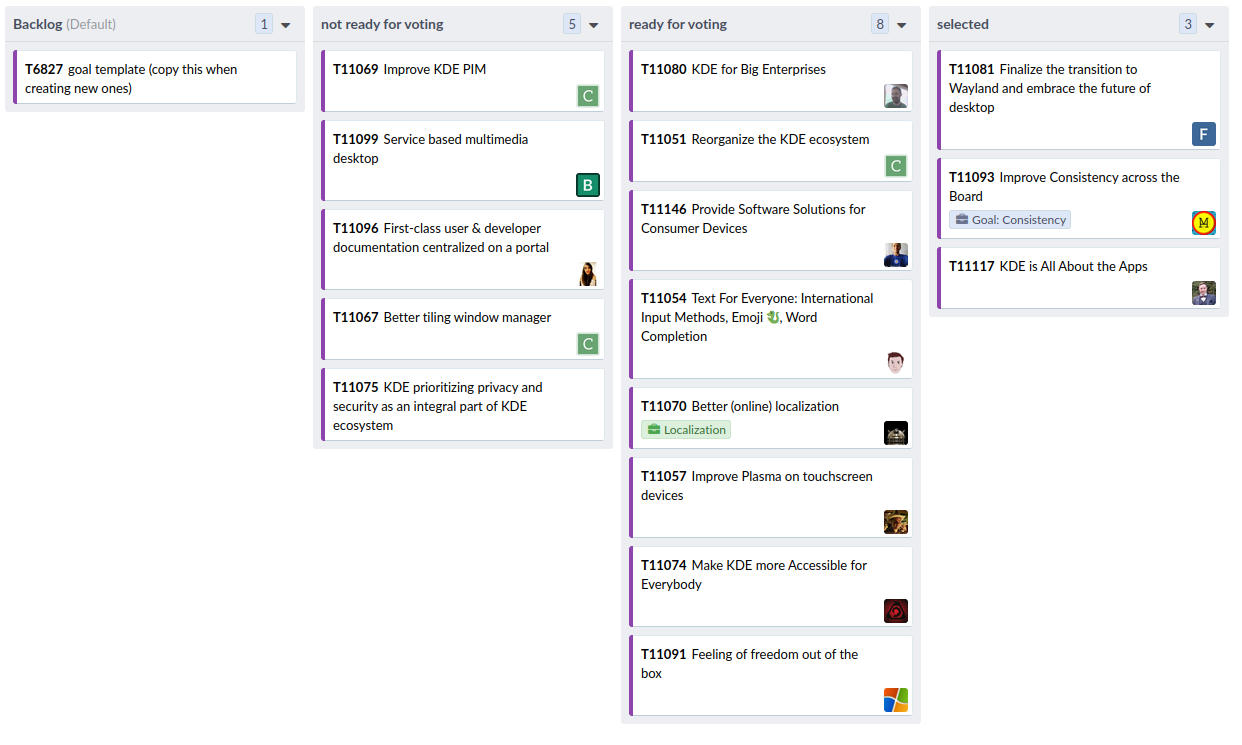The height and width of the screenshot is (745, 1242).
Task: Click the 'Goal: Consistency' project tag
Action: pyautogui.click(x=1010, y=220)
